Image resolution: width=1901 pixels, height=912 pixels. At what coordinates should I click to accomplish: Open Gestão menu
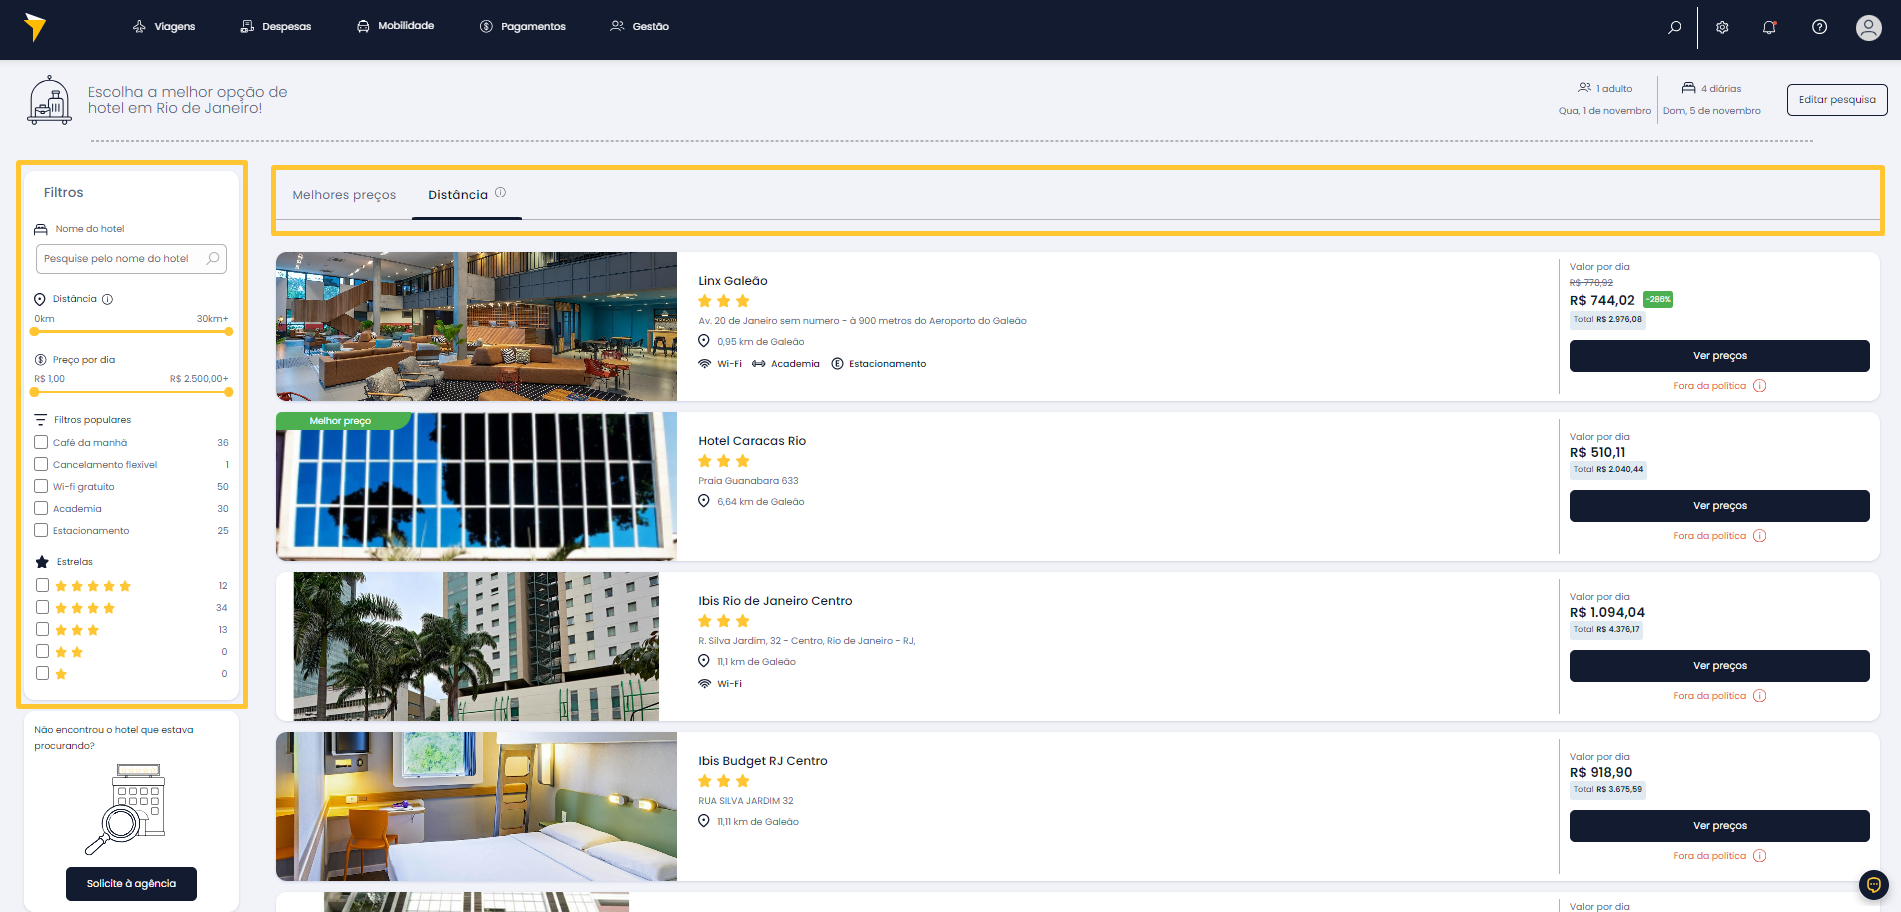(x=640, y=27)
